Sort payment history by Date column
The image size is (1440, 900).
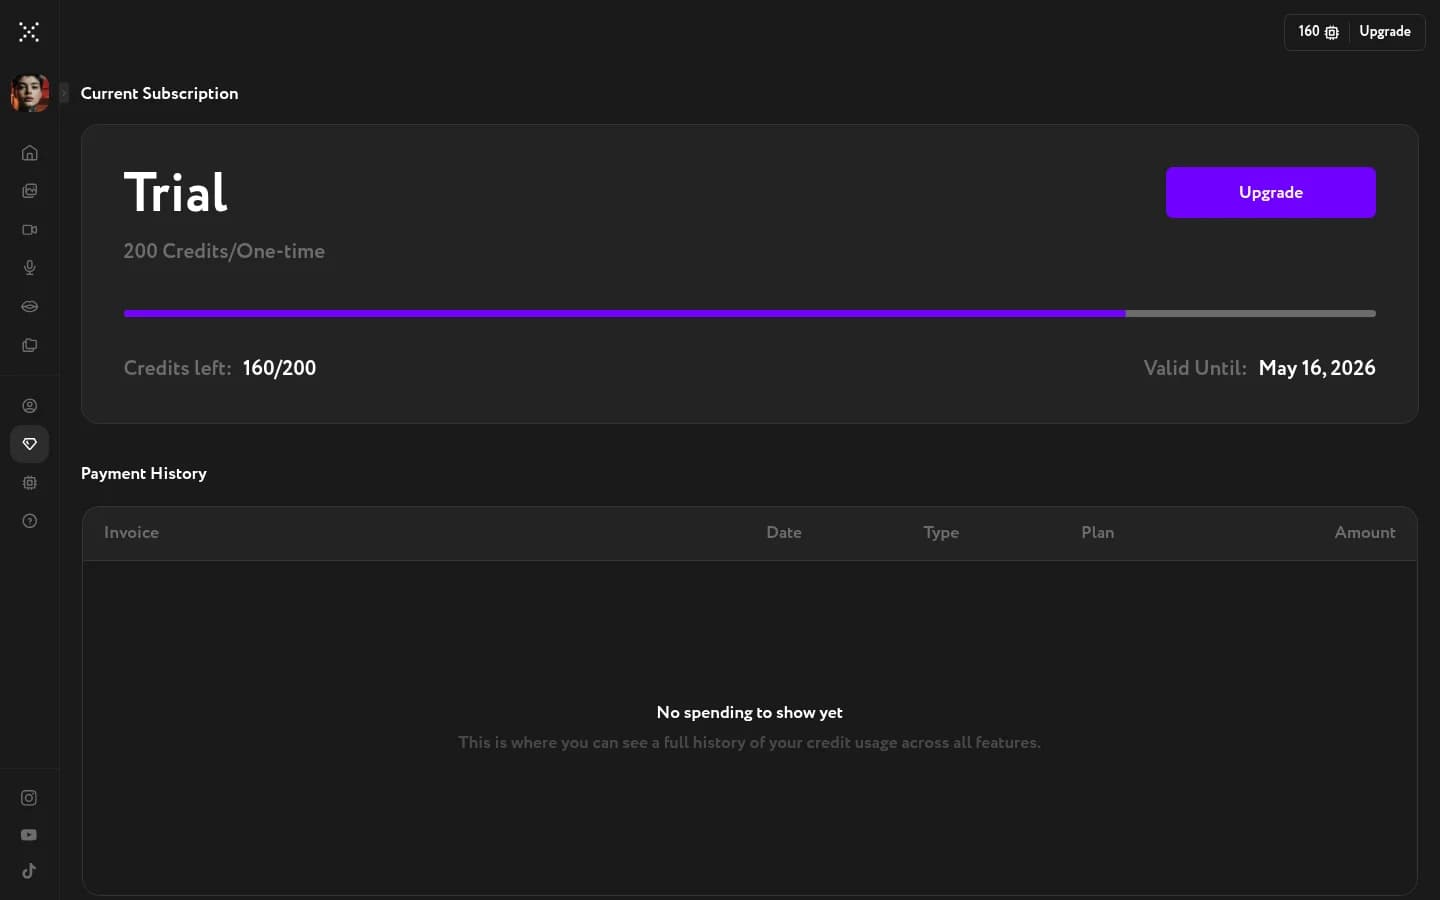click(x=783, y=533)
